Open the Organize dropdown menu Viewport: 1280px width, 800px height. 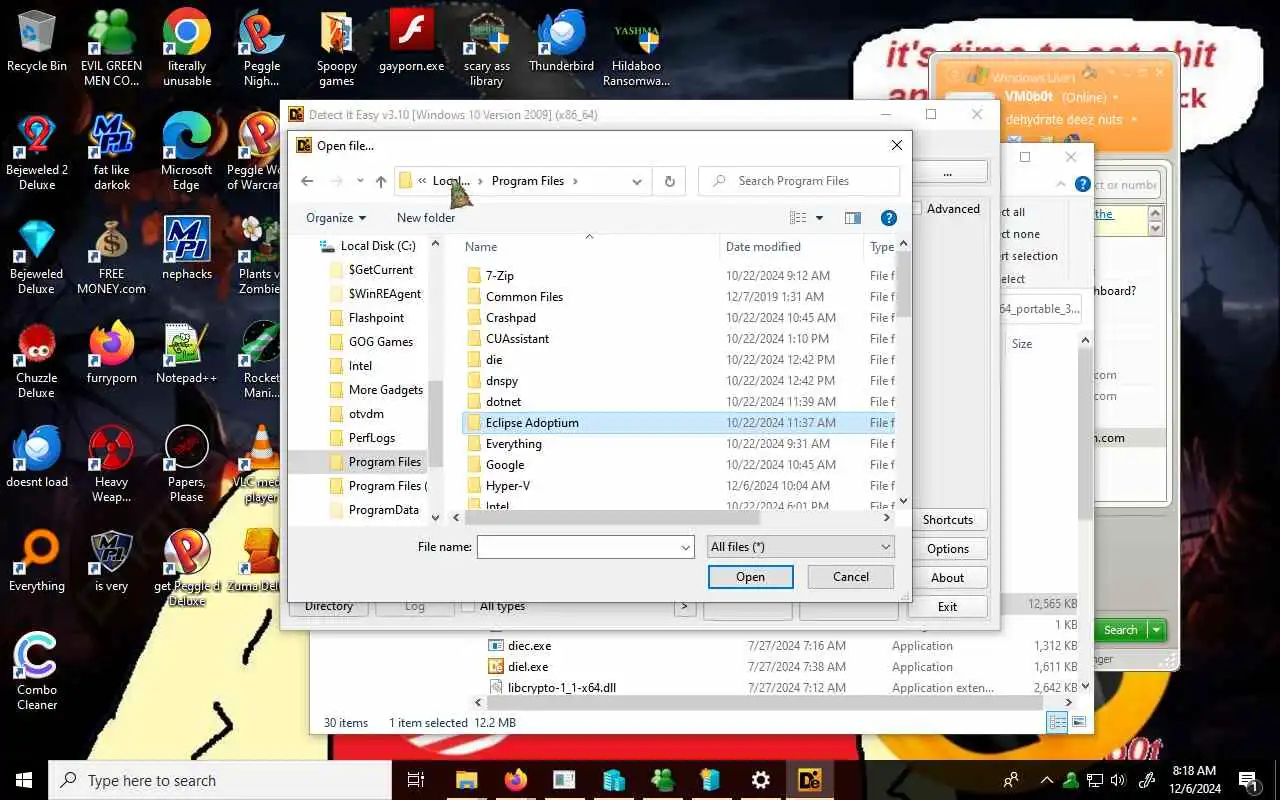336,218
